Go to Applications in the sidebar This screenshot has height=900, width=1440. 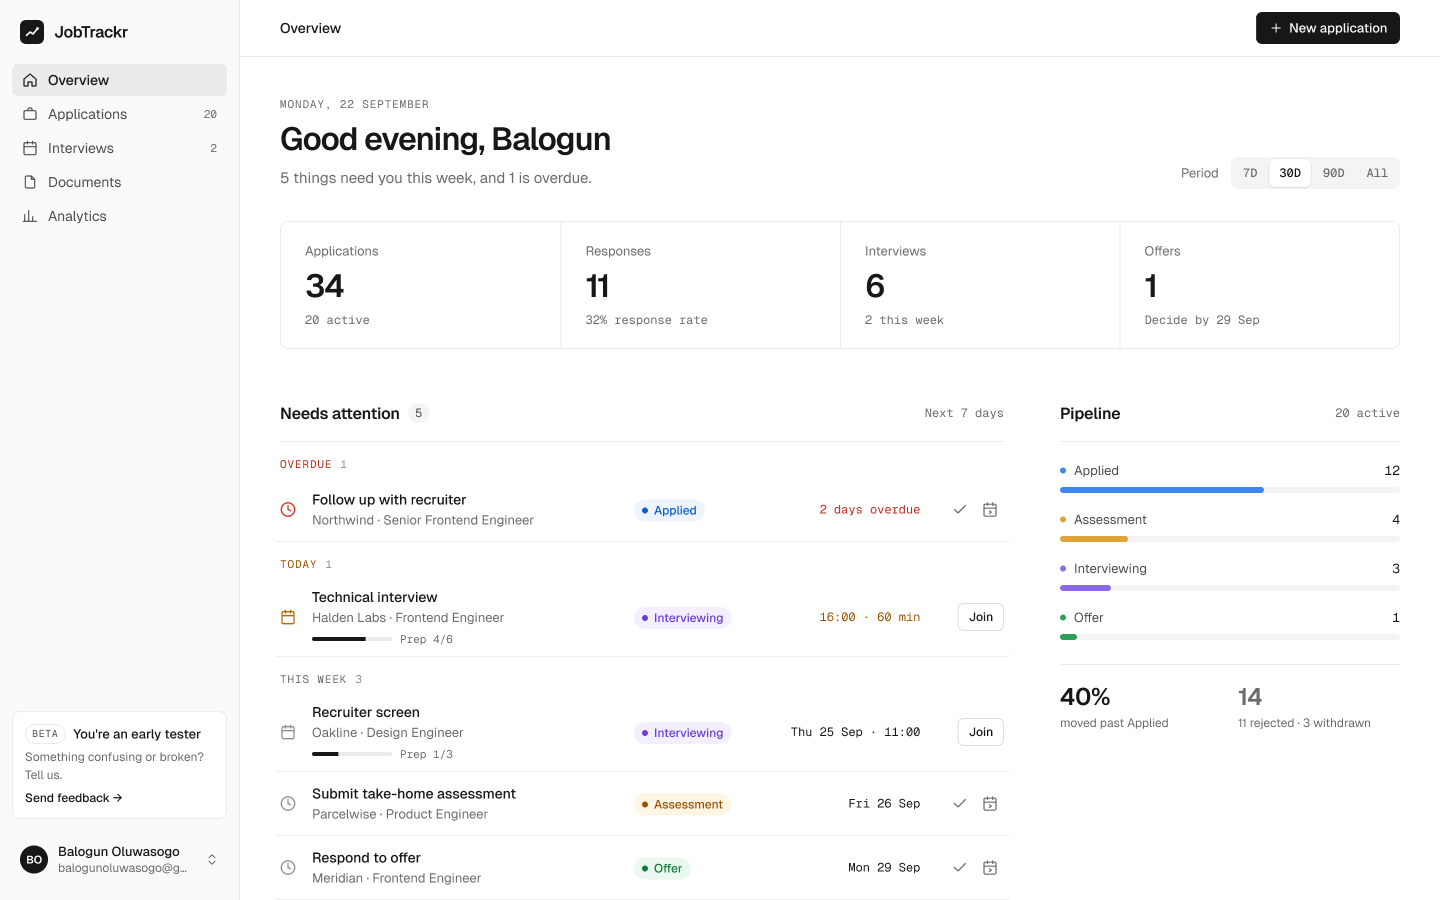pyautogui.click(x=119, y=114)
